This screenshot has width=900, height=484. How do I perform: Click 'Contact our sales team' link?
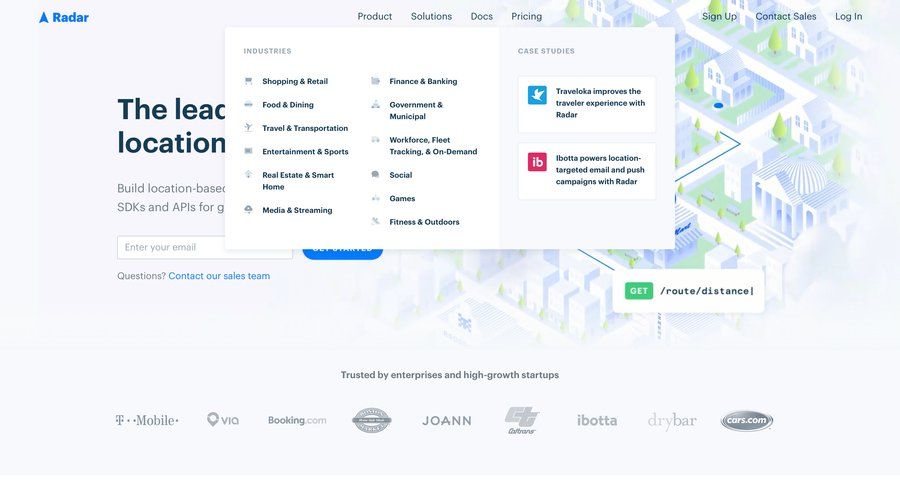pyautogui.click(x=219, y=276)
